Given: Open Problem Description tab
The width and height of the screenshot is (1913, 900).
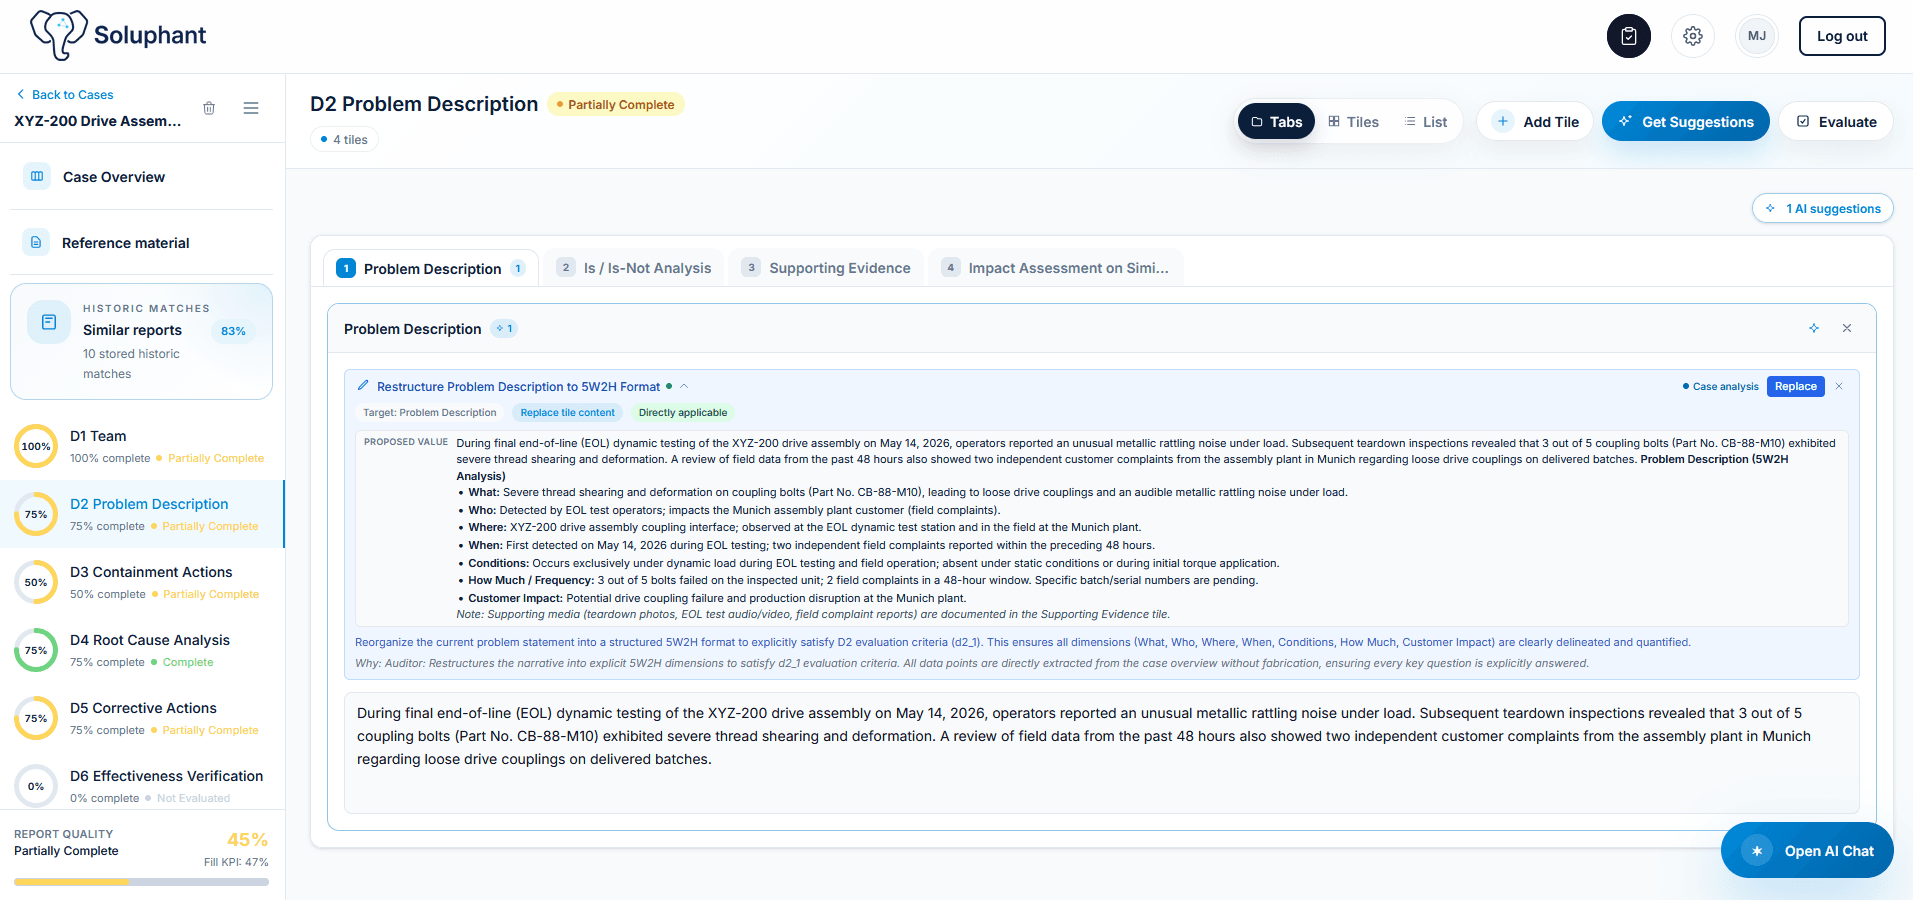Looking at the screenshot, I should (x=431, y=268).
